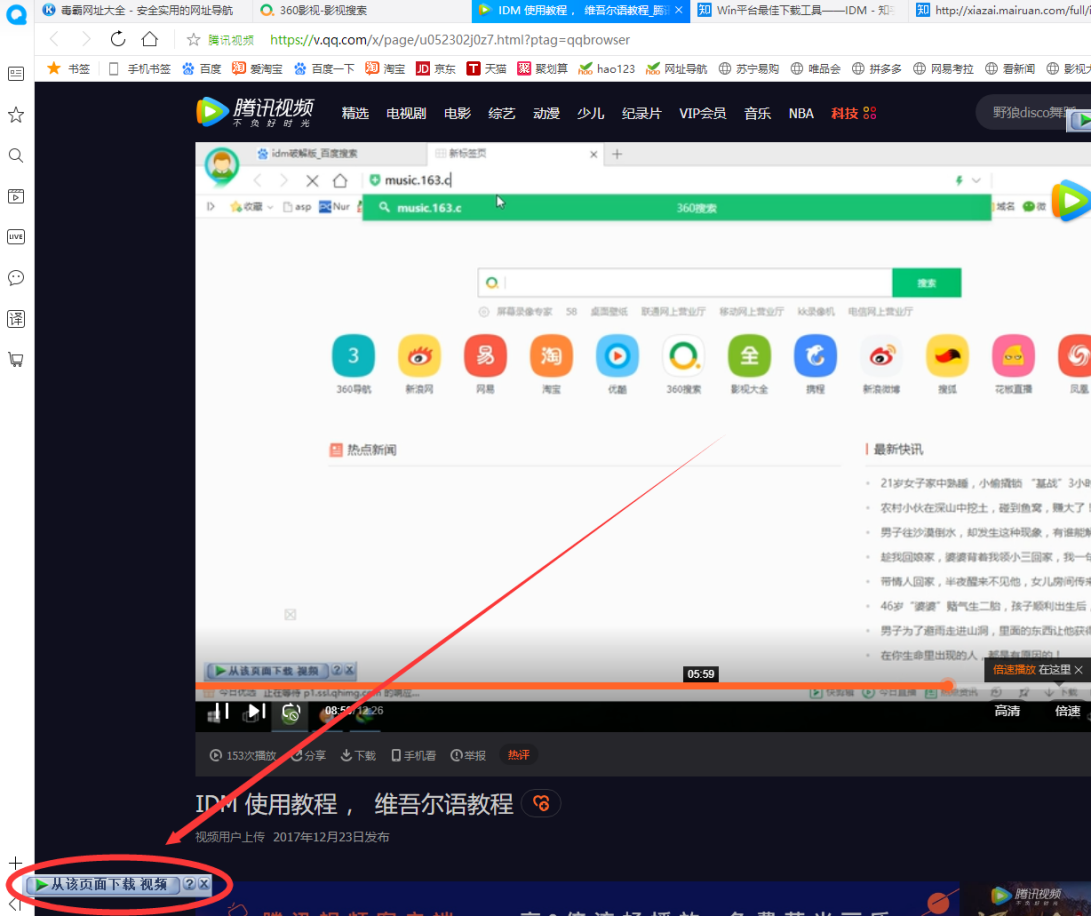Click the video progress bar handle

click(x=947, y=685)
